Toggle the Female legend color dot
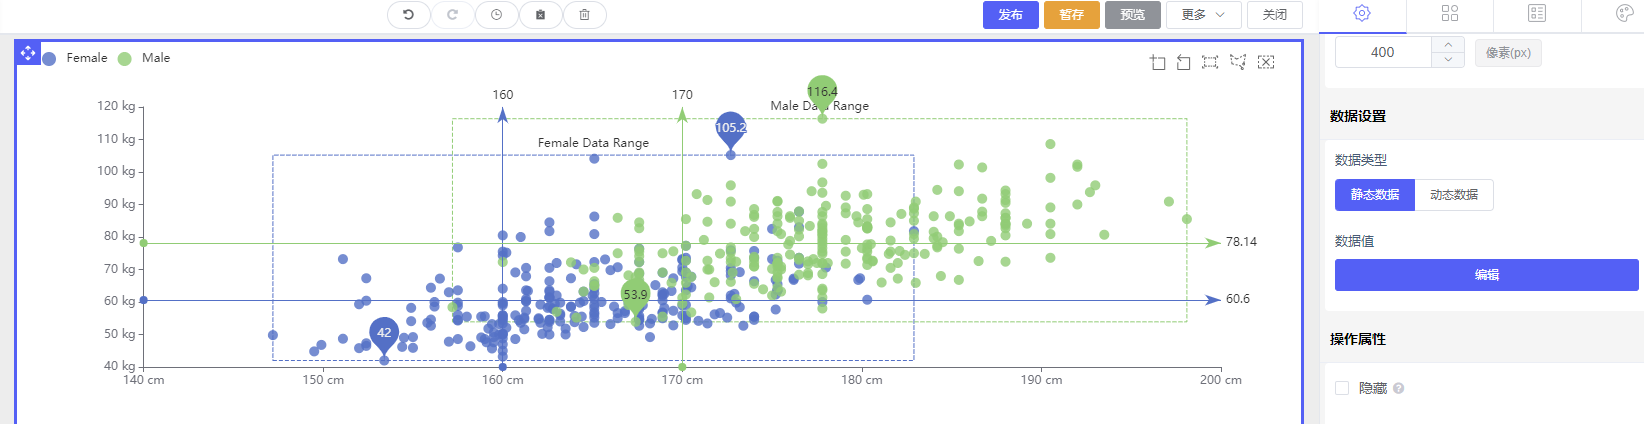Screen dimensions: 1644x424 coord(49,59)
